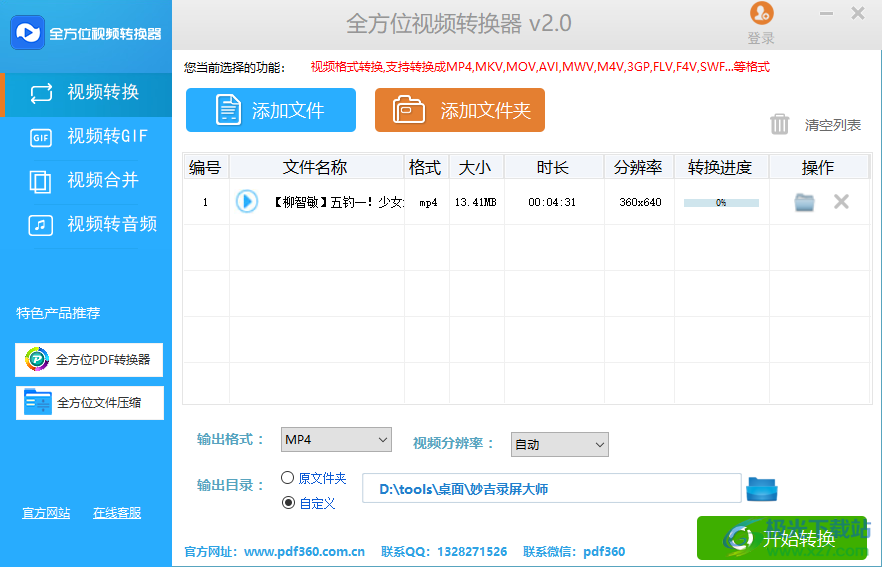The width and height of the screenshot is (882, 567).
Task: Click the 时长 column header
Action: (554, 167)
